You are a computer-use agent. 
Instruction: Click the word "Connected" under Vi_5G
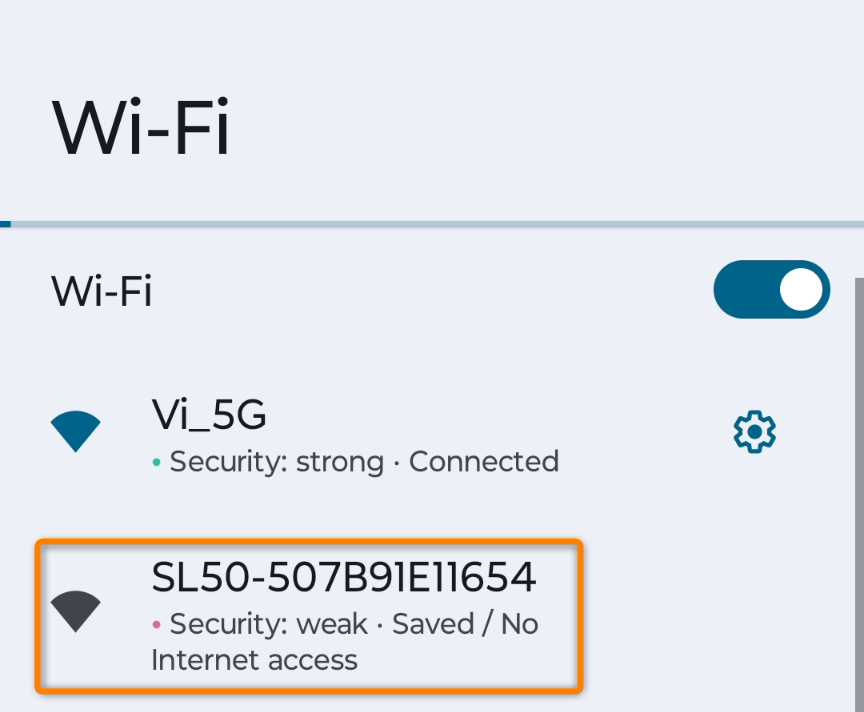click(x=484, y=461)
